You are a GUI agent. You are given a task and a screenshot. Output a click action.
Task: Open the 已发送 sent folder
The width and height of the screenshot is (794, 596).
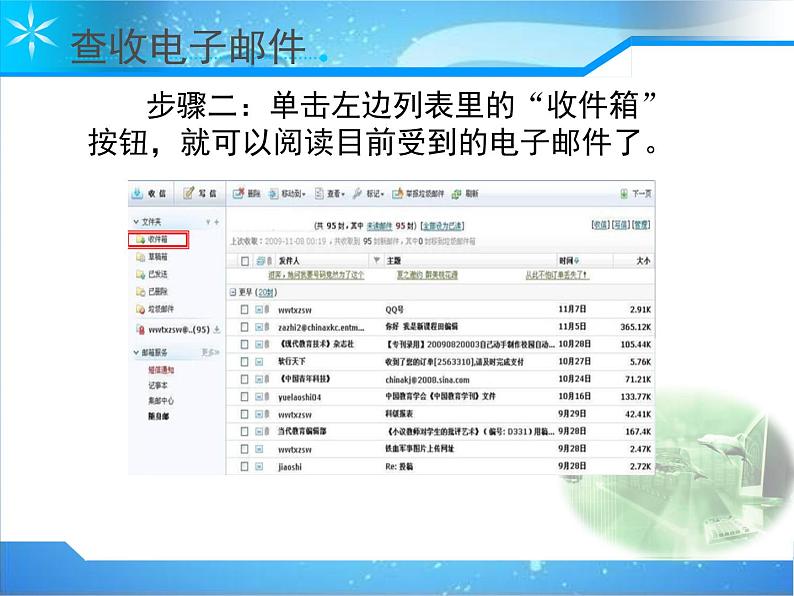(x=152, y=274)
